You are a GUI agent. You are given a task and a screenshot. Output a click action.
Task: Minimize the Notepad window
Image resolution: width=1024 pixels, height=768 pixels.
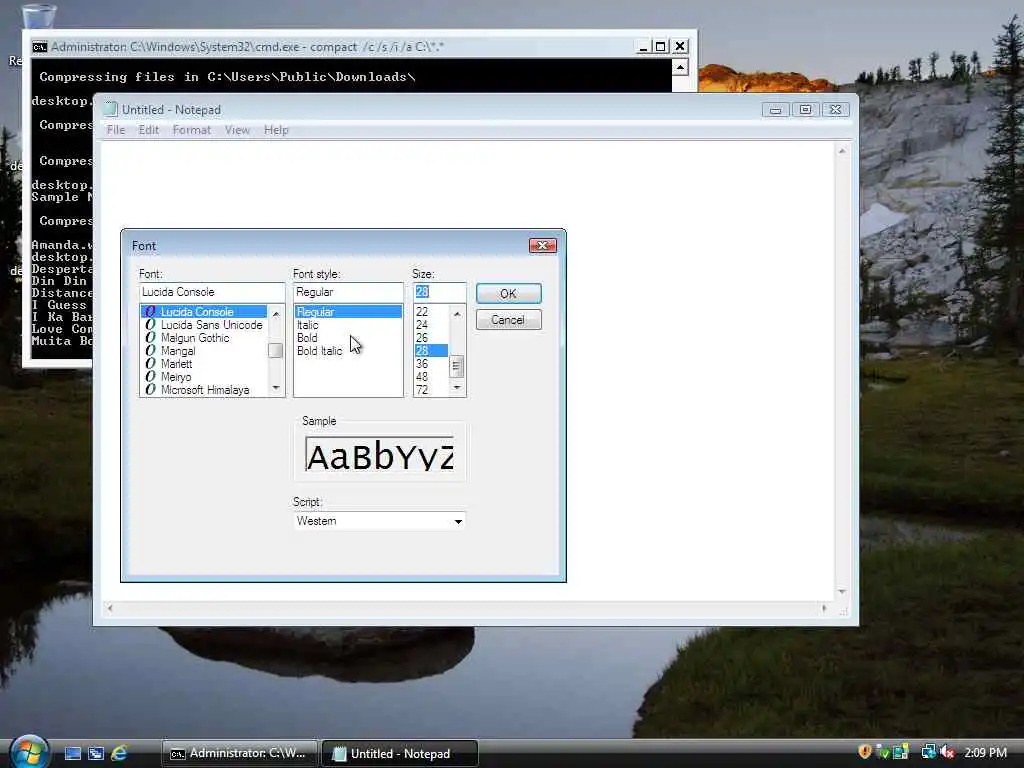(775, 110)
